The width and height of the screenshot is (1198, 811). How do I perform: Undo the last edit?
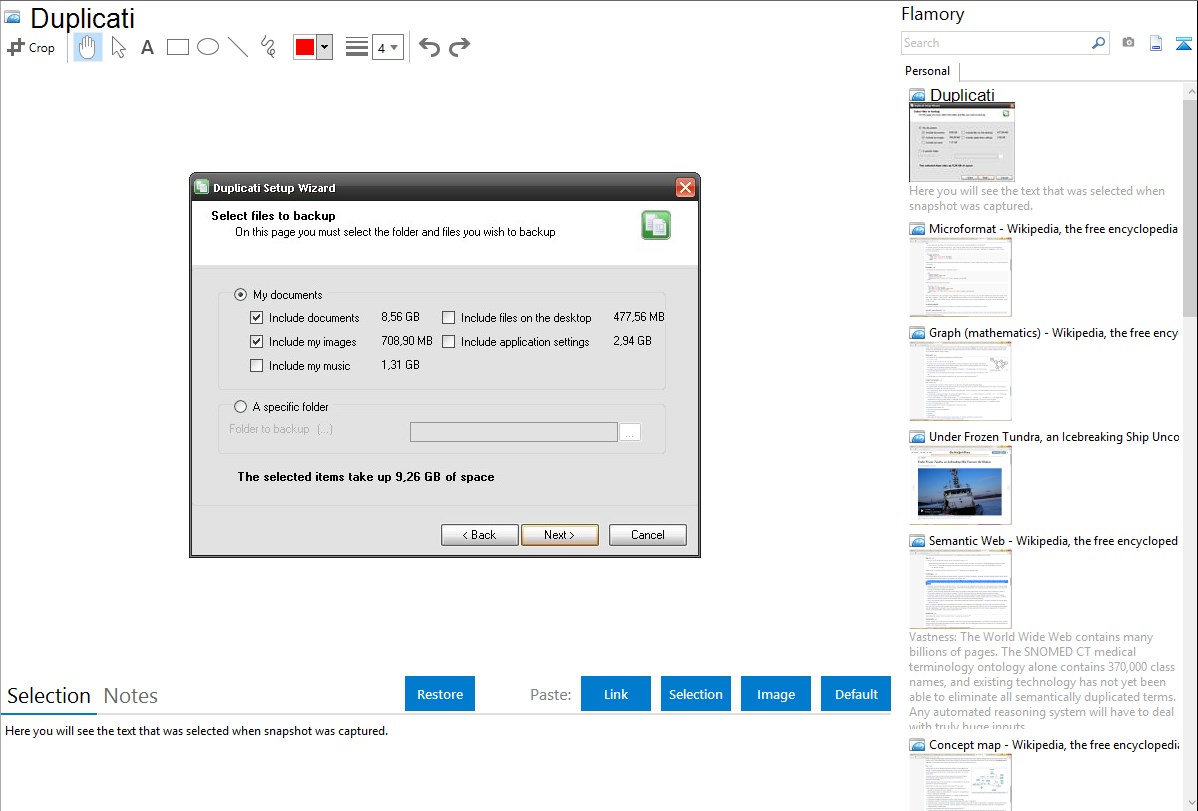click(429, 47)
